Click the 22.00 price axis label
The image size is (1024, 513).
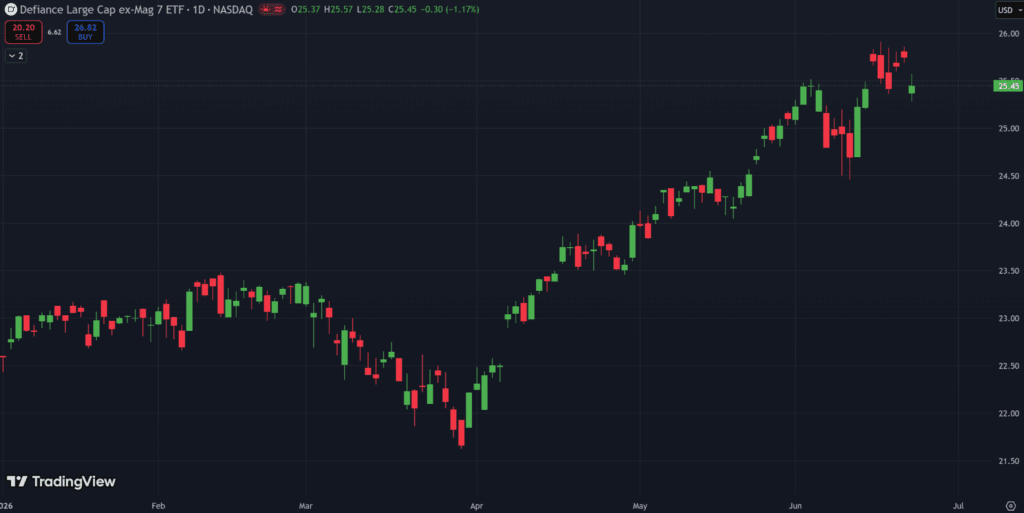pos(1008,414)
